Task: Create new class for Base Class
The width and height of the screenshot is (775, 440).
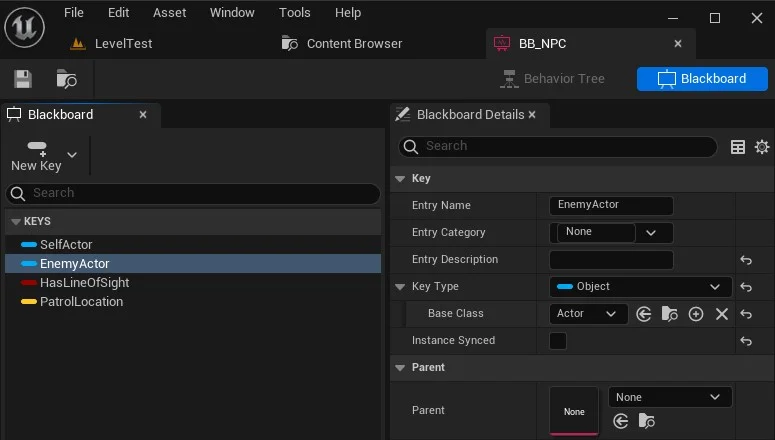Action: tap(696, 314)
